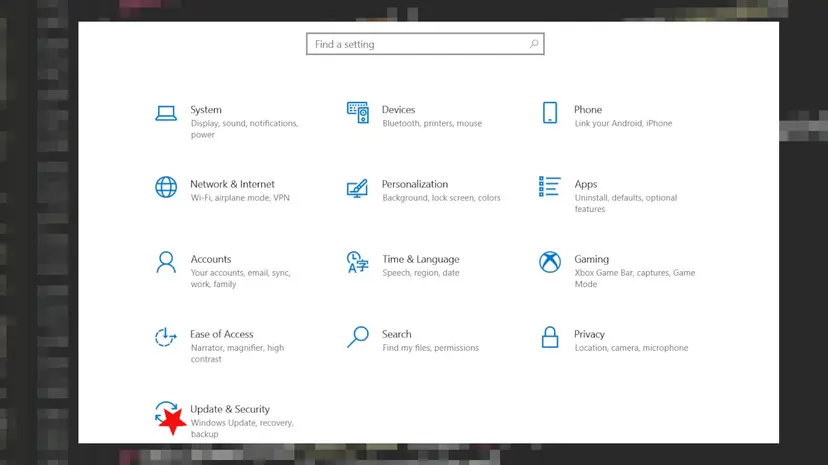Viewport: 828px width, 465px height.
Task: Open Ease of Access title
Action: [222, 334]
